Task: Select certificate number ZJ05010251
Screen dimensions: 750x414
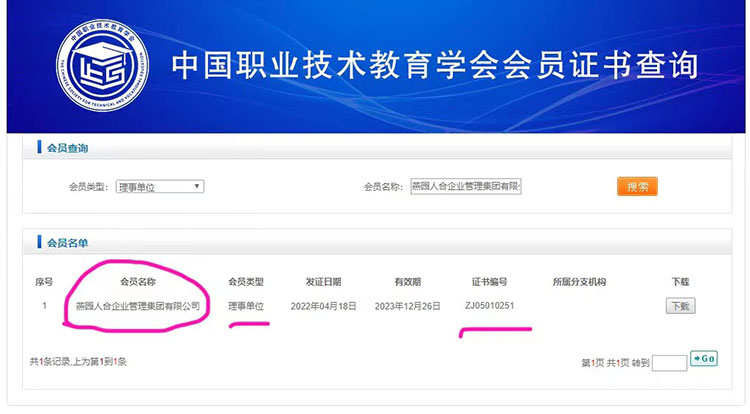Action: [489, 305]
